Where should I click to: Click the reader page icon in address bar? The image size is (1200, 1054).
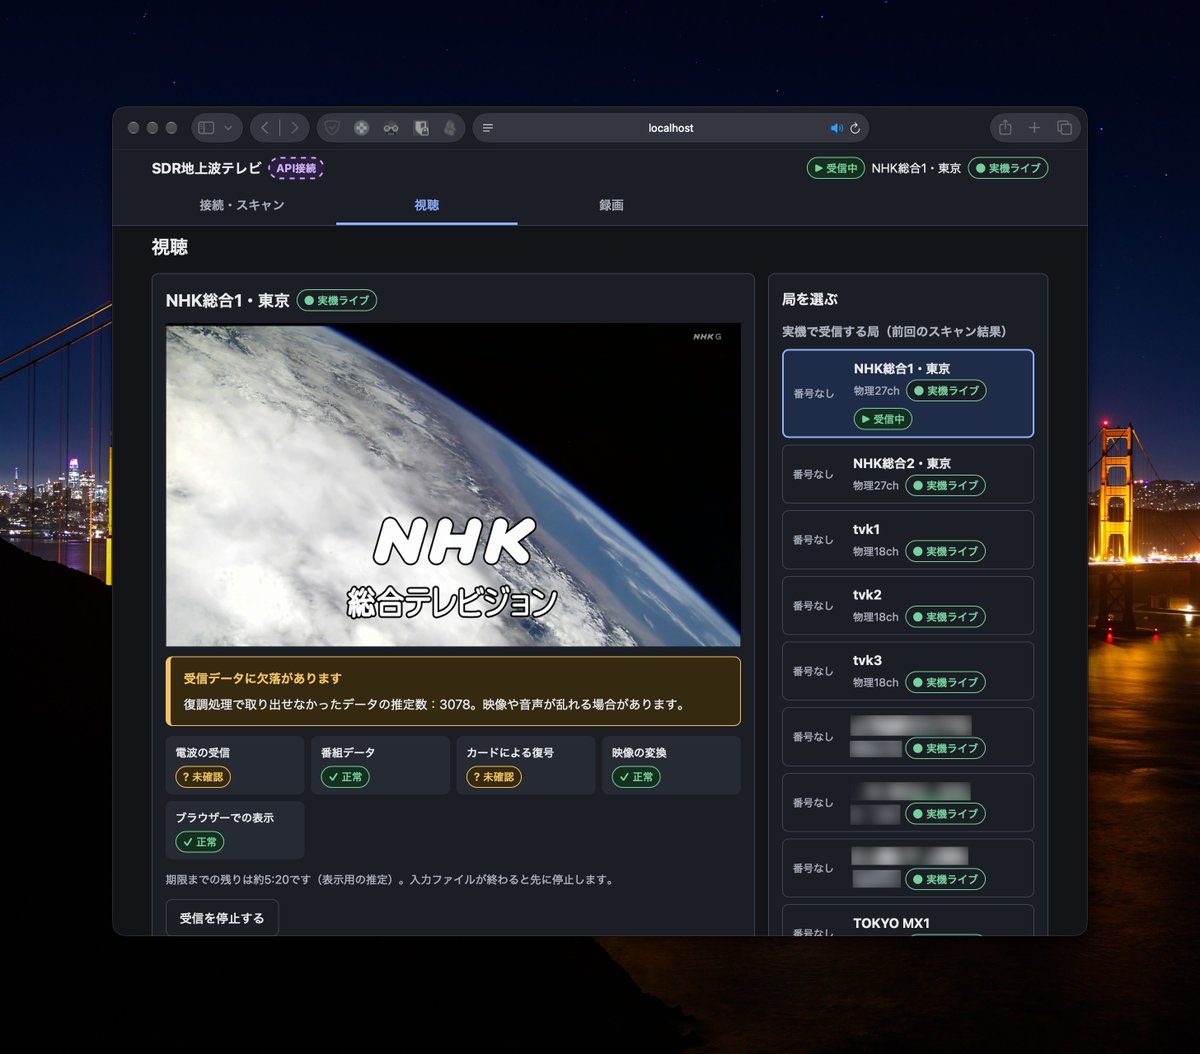[x=488, y=128]
